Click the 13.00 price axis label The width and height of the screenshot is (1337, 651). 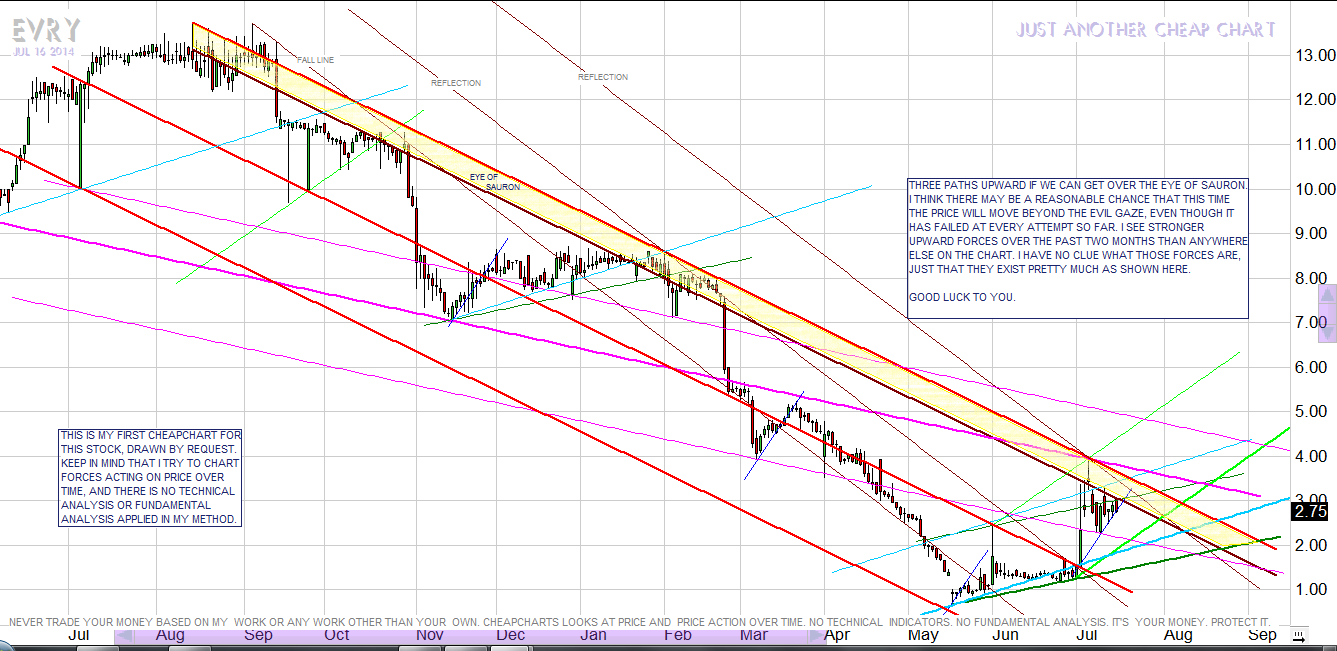coord(1310,56)
